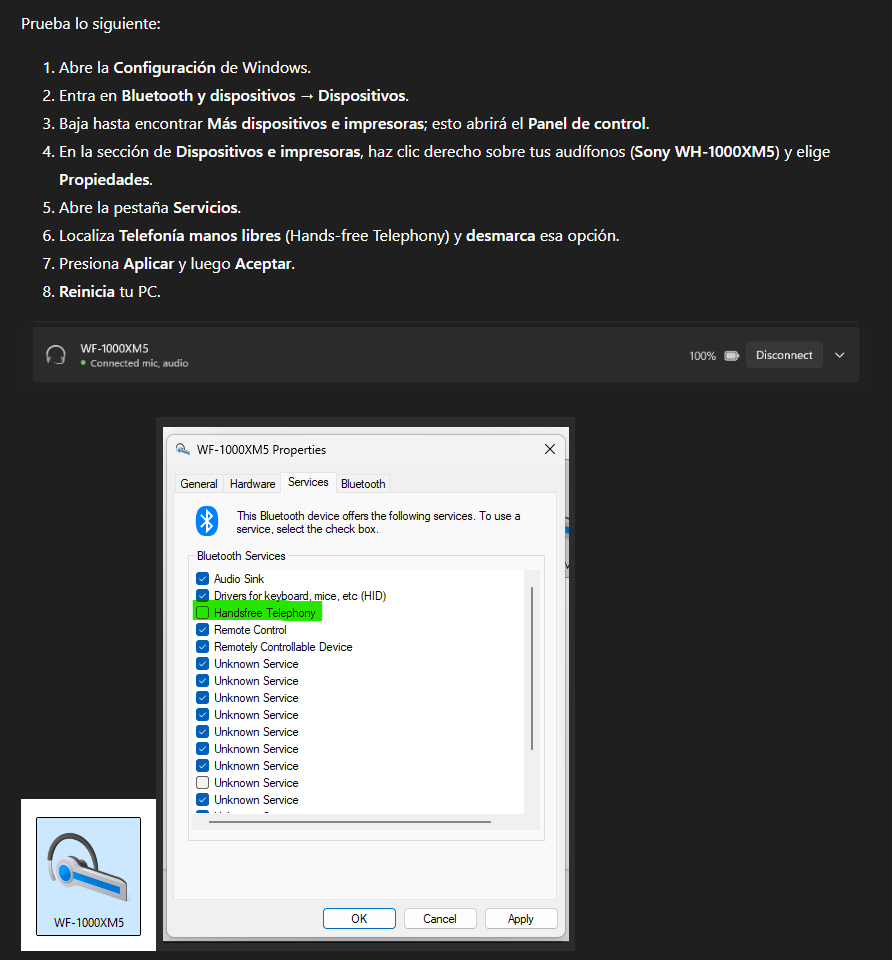This screenshot has width=892, height=960.
Task: Click the headset icon in Properties title bar
Action: [x=182, y=449]
